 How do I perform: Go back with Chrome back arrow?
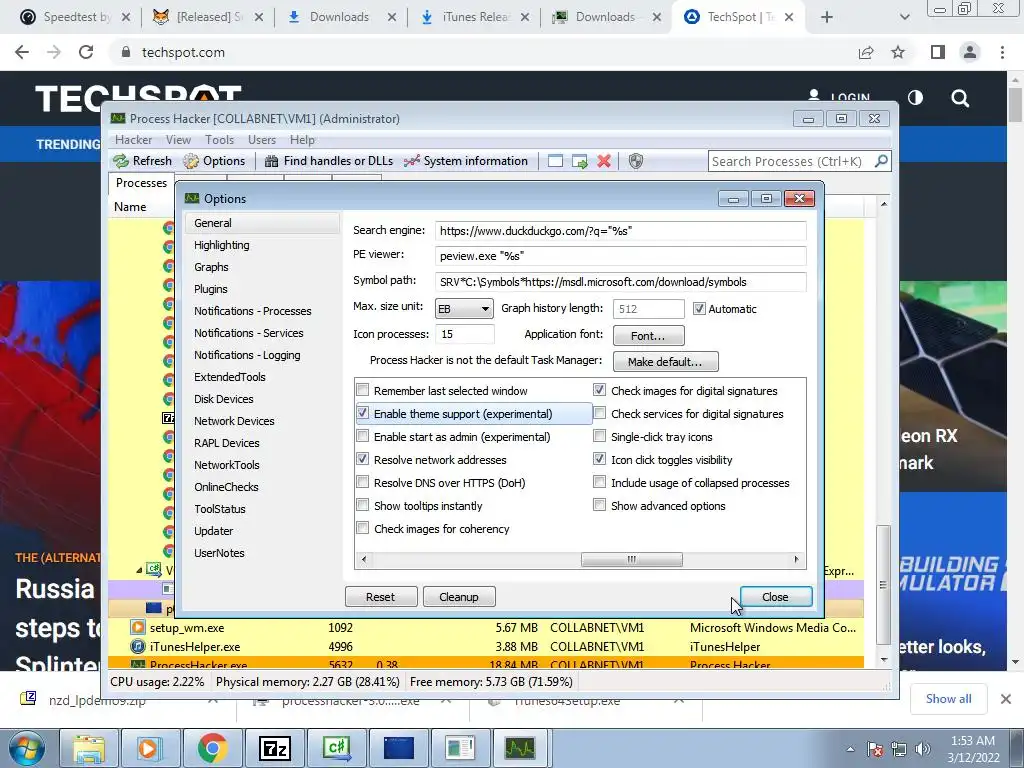tap(22, 52)
